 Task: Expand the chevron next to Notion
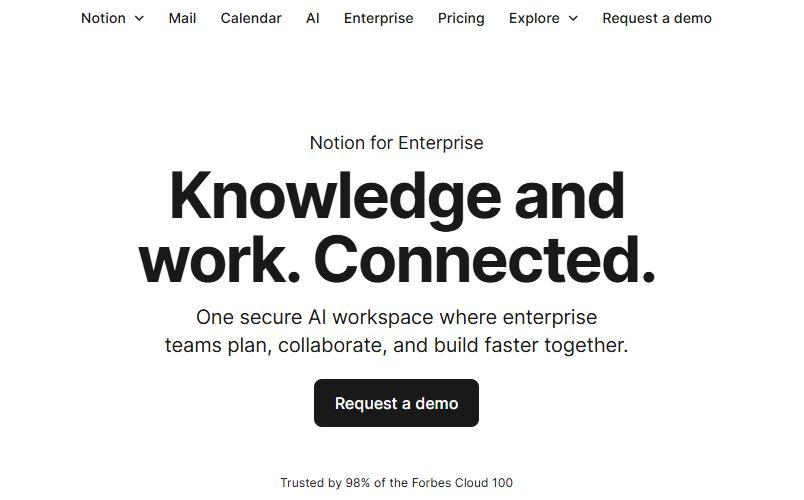tap(139, 18)
